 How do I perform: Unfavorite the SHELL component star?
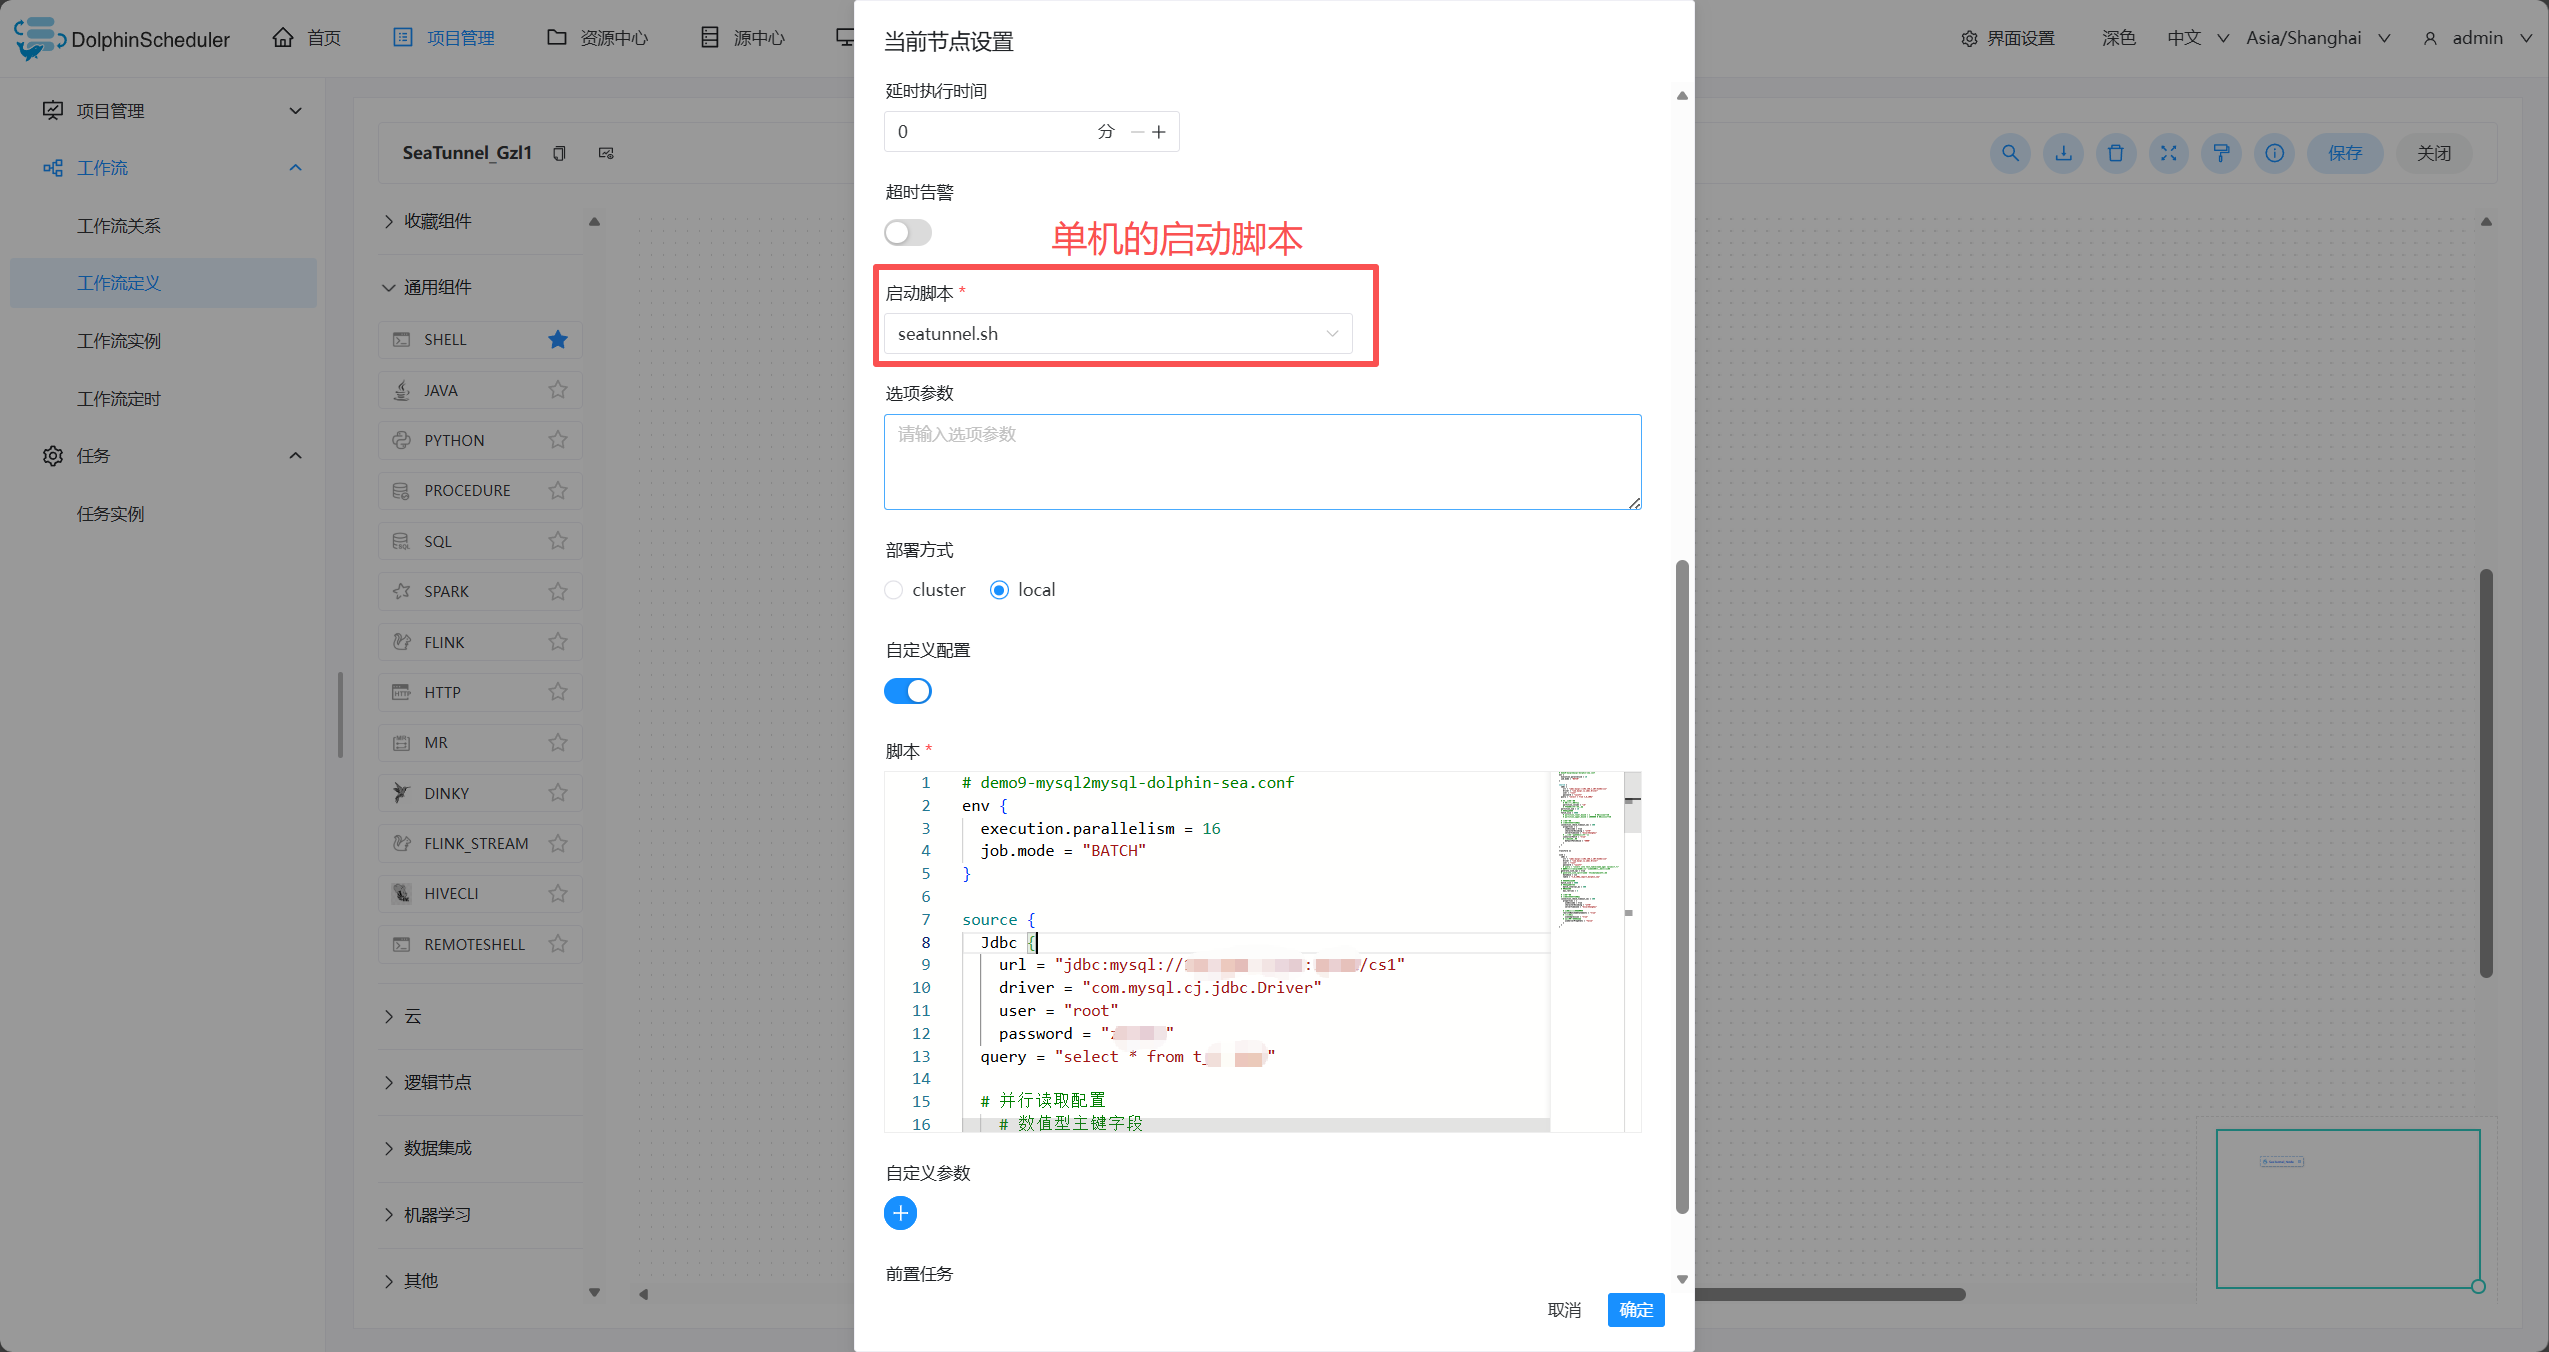[x=558, y=340]
